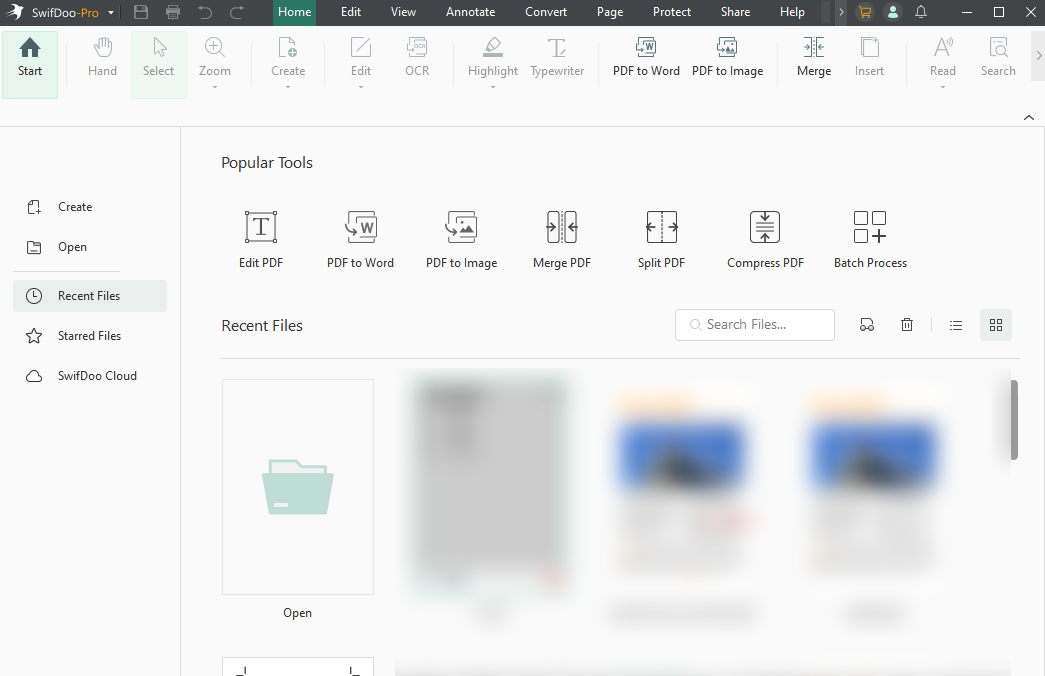Screen dimensions: 1045x676
Task: Switch to the Convert tab
Action: click(546, 12)
